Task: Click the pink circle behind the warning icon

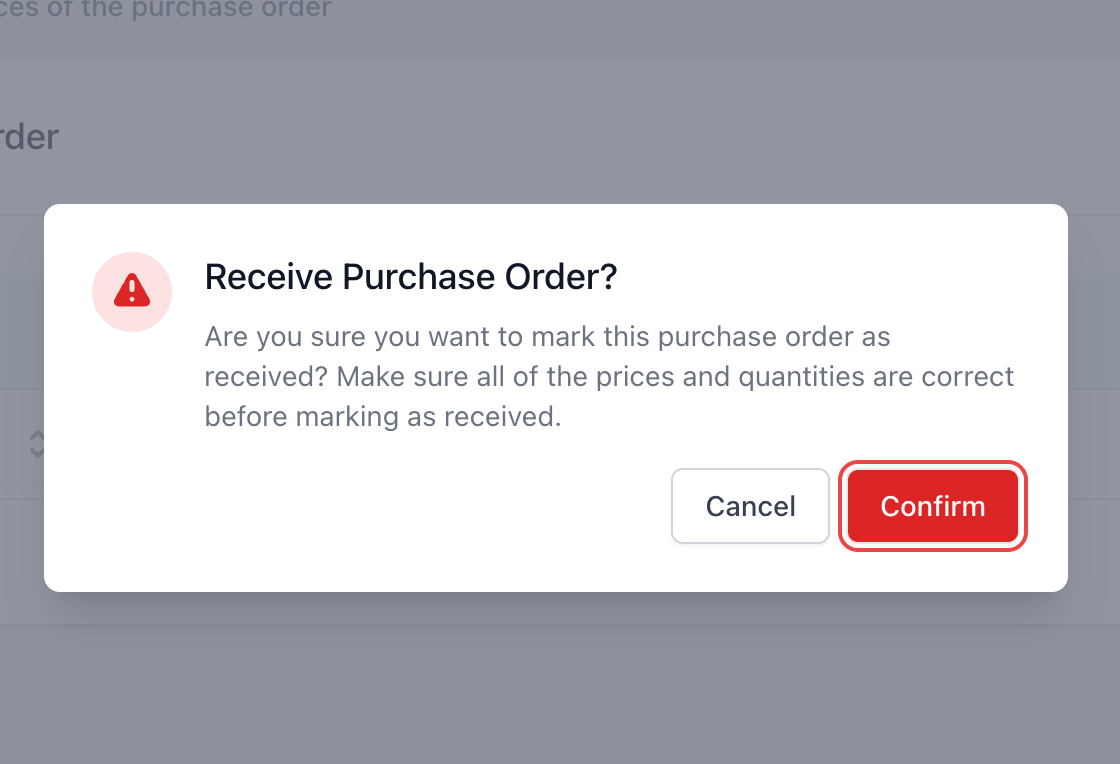Action: click(x=132, y=291)
